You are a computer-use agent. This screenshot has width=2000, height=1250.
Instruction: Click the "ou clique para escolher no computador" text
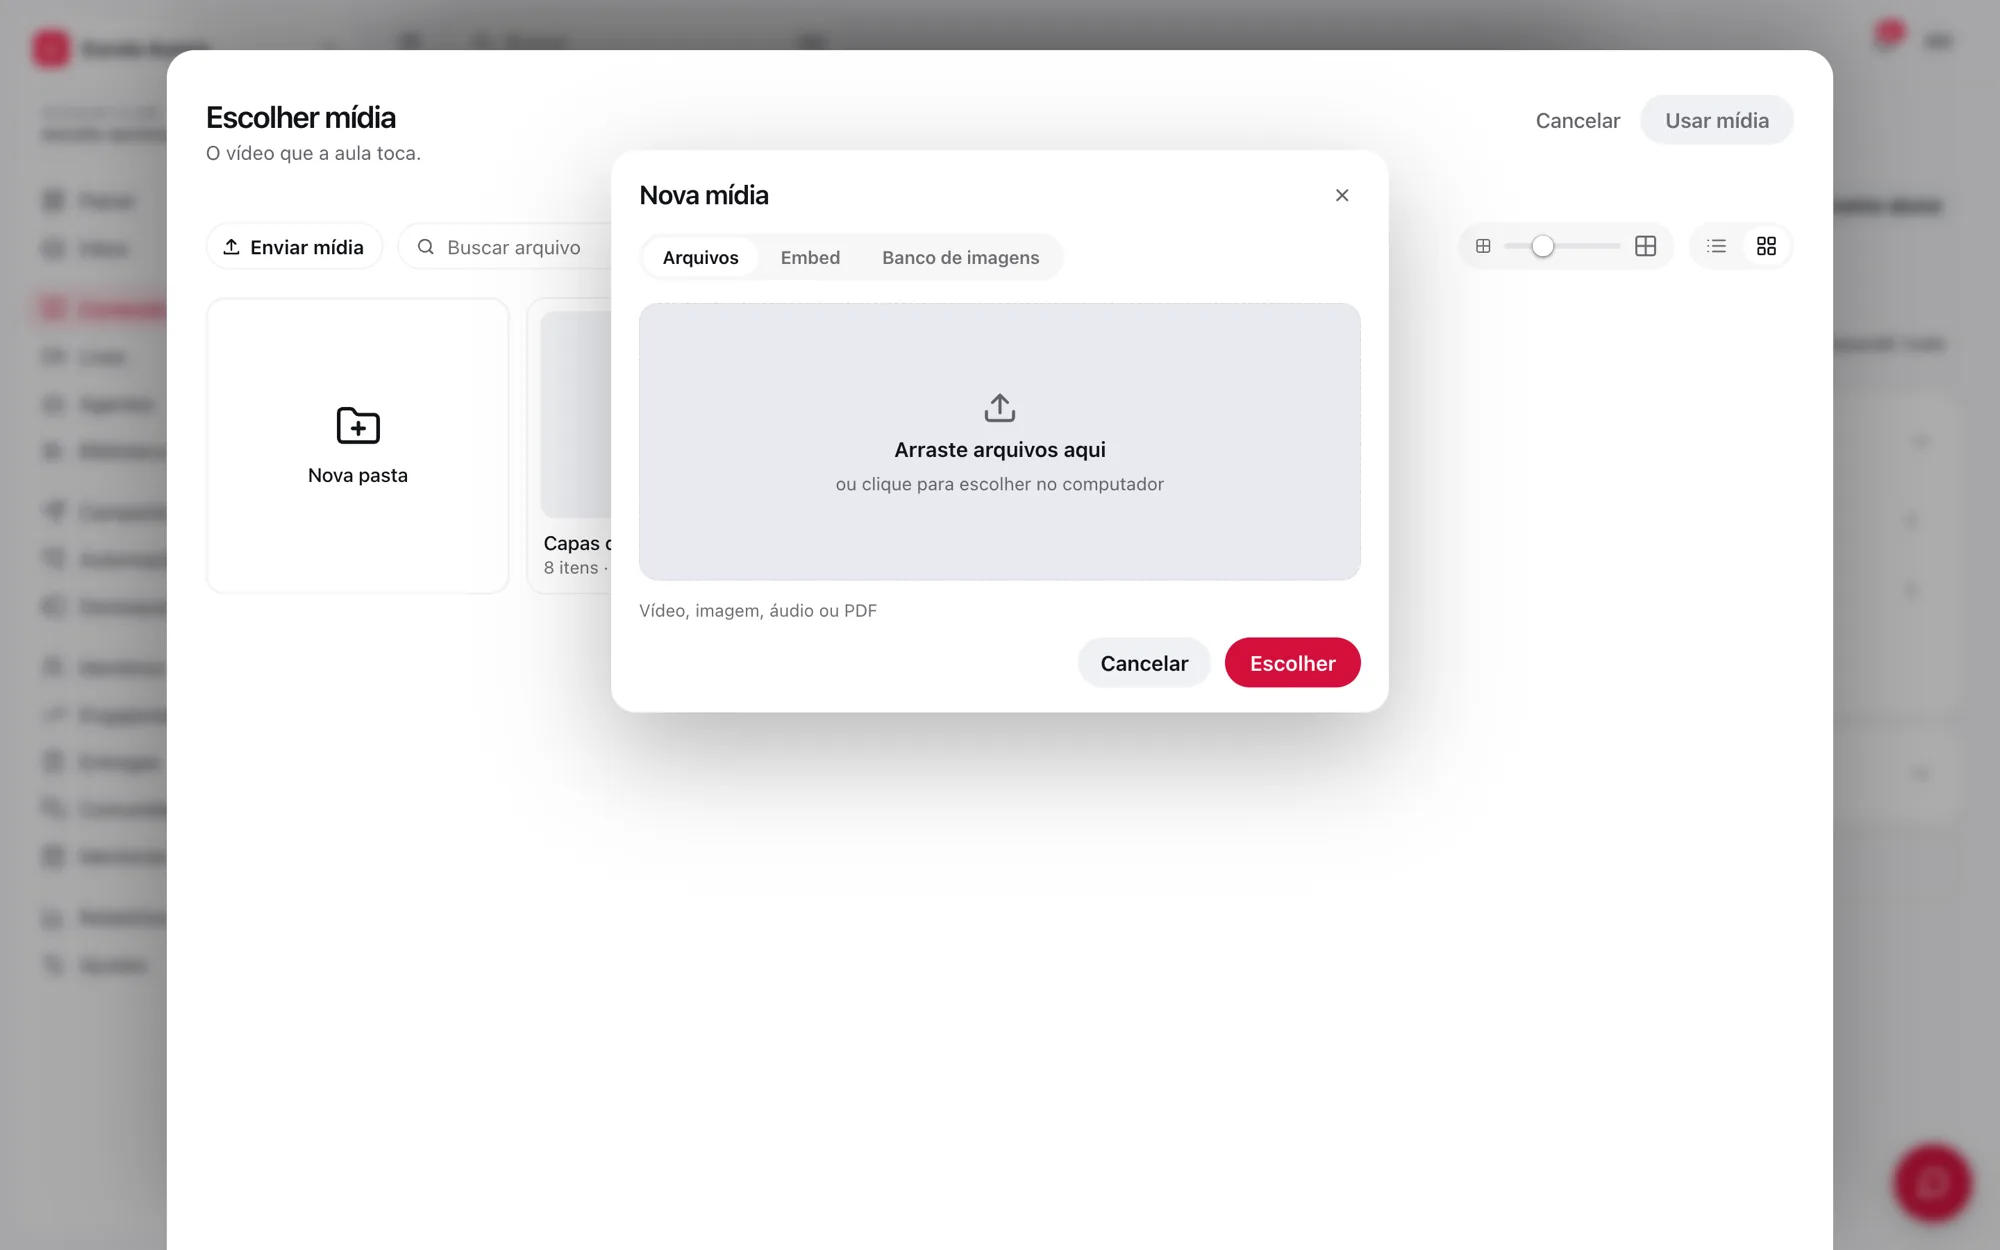click(x=1000, y=484)
